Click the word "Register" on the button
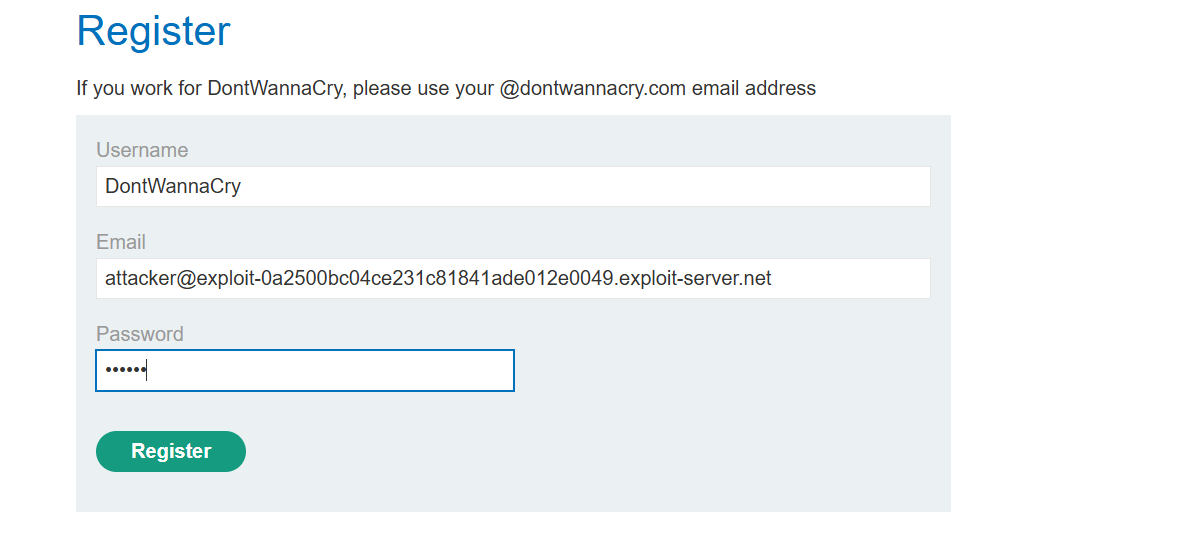The image size is (1179, 541). pos(171,451)
